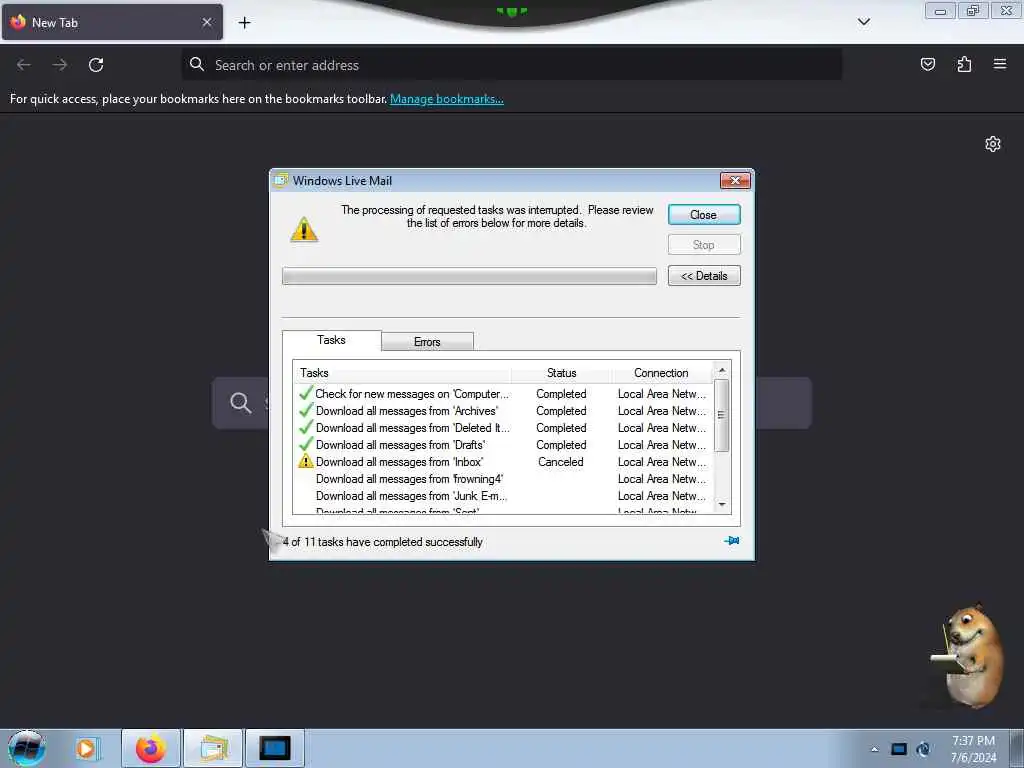Click the Tasks column header
The width and height of the screenshot is (1024, 768).
pyautogui.click(x=402, y=373)
